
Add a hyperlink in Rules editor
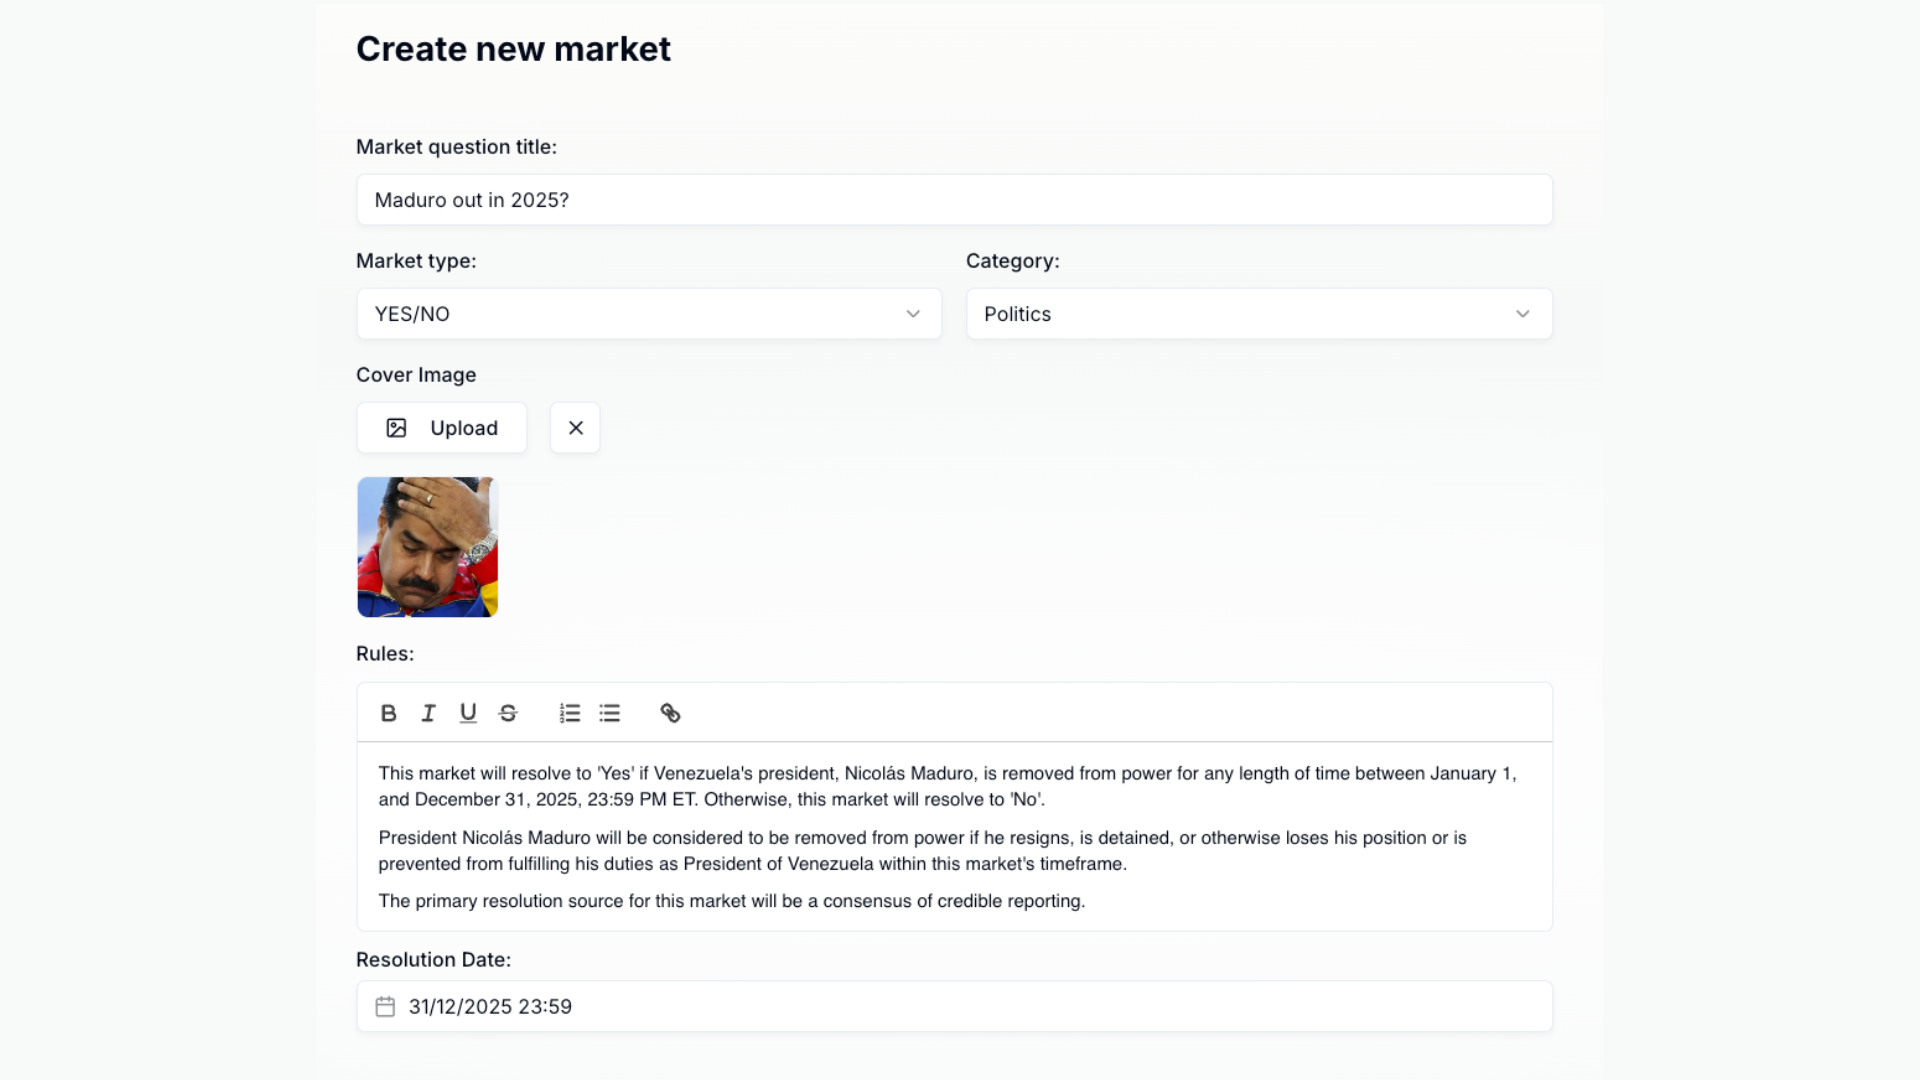(x=670, y=713)
